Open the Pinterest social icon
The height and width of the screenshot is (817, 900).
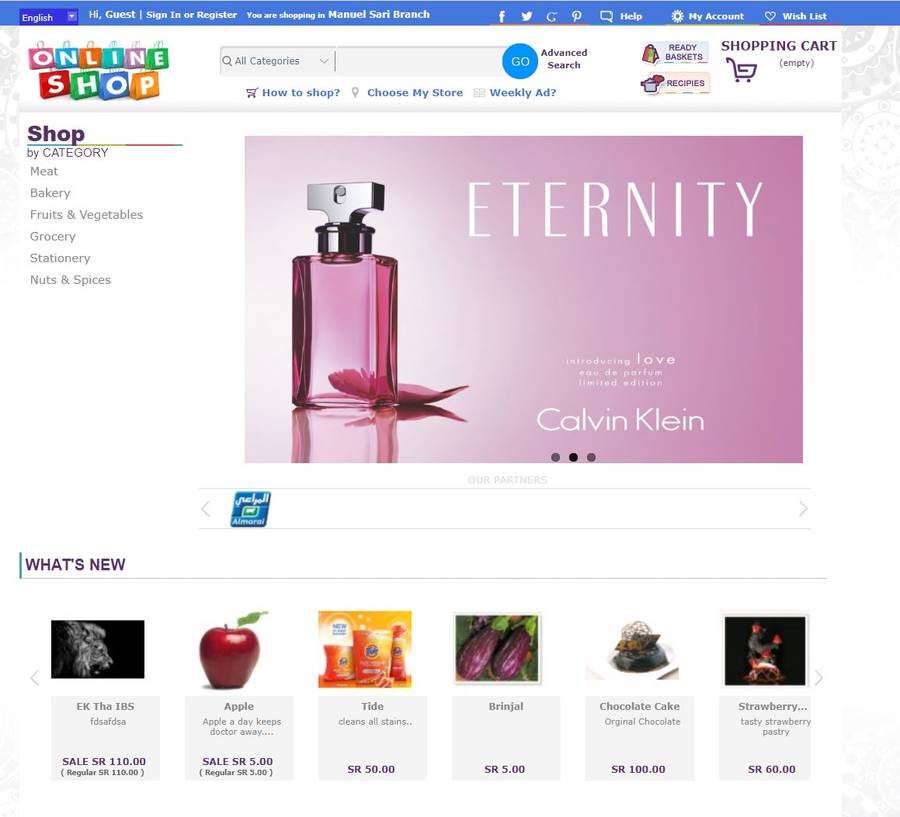coord(576,16)
